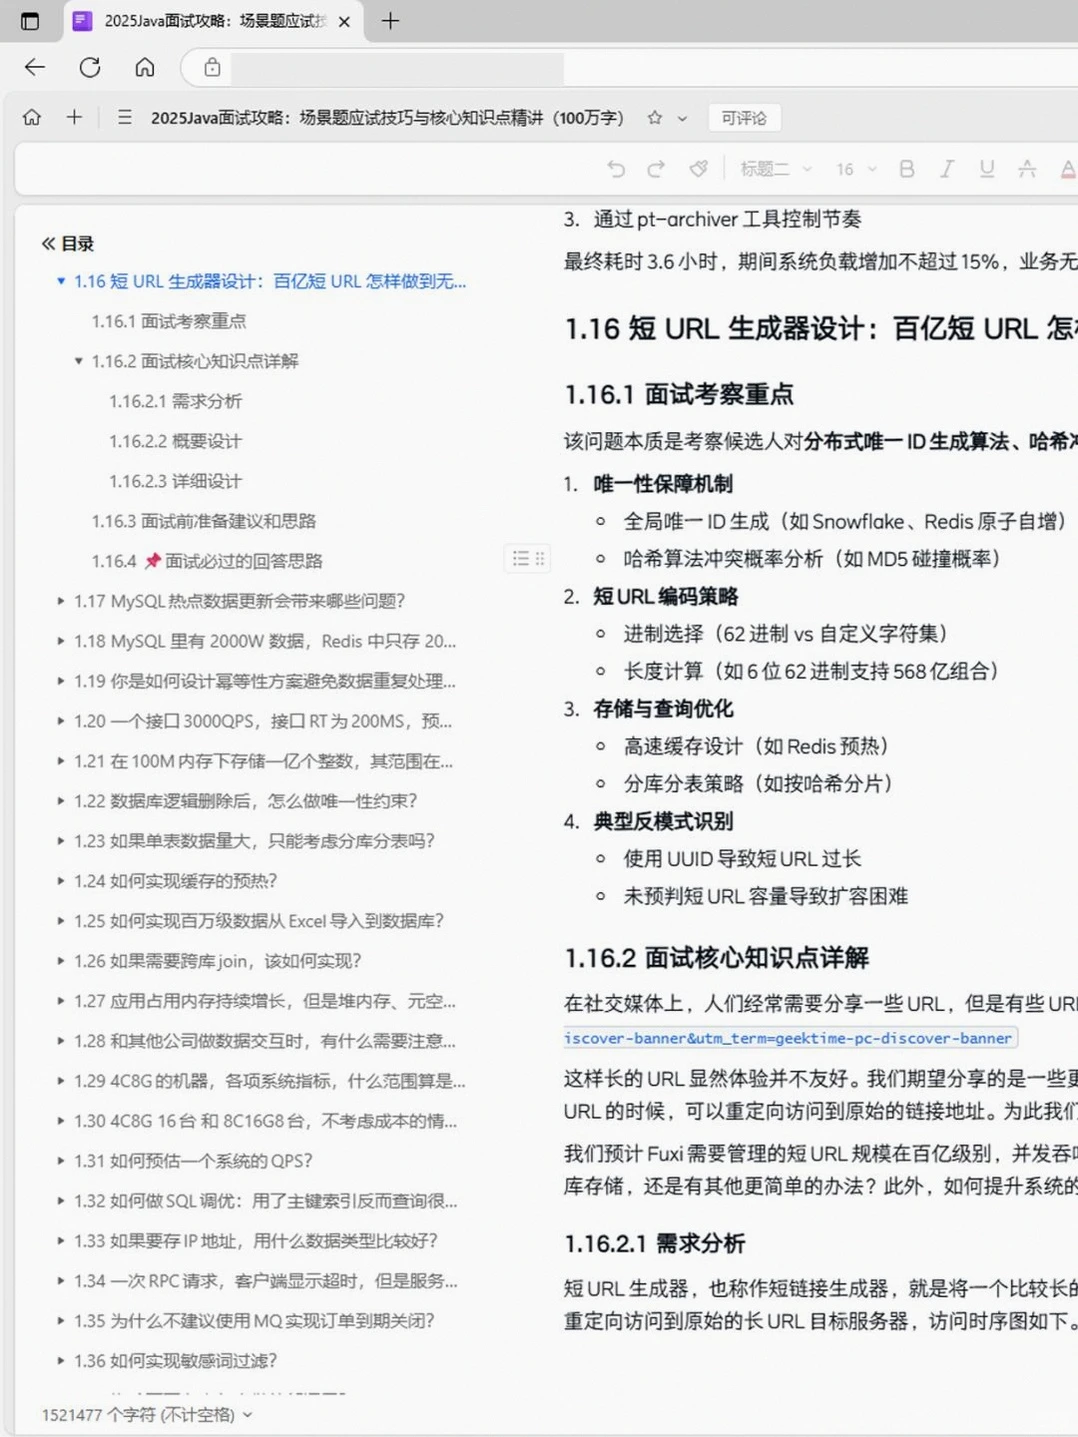Screen dimensions: 1078x1437
Task: Select the format painter icon
Action: (x=697, y=169)
